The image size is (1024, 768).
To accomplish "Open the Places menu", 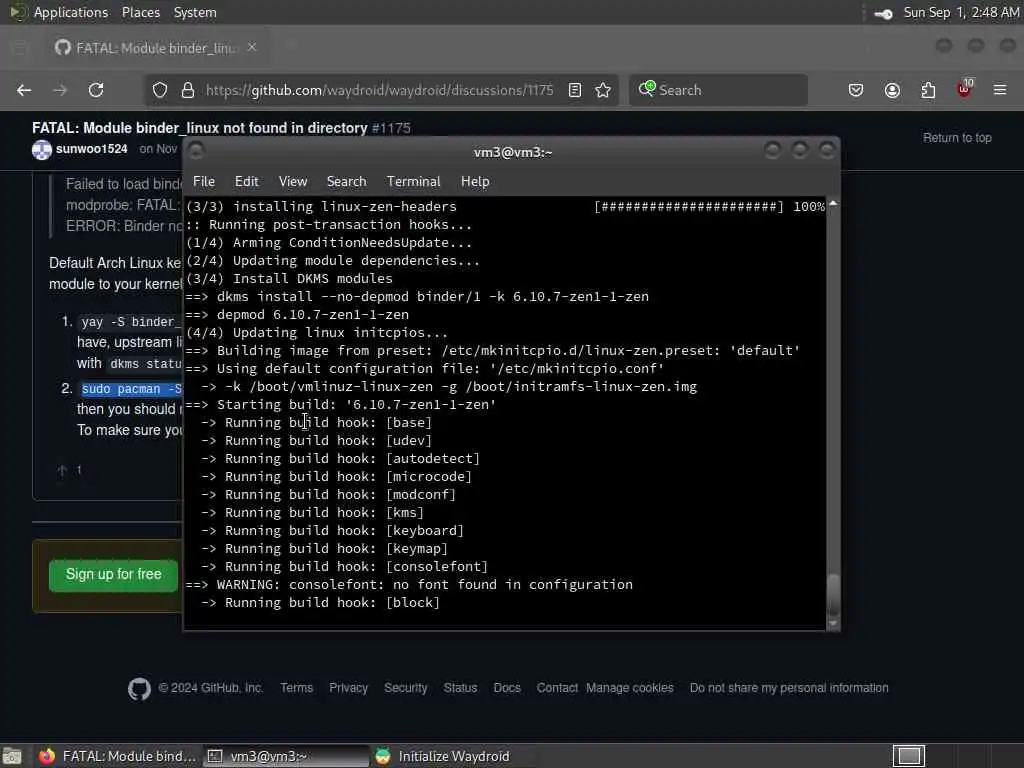I will coord(140,12).
